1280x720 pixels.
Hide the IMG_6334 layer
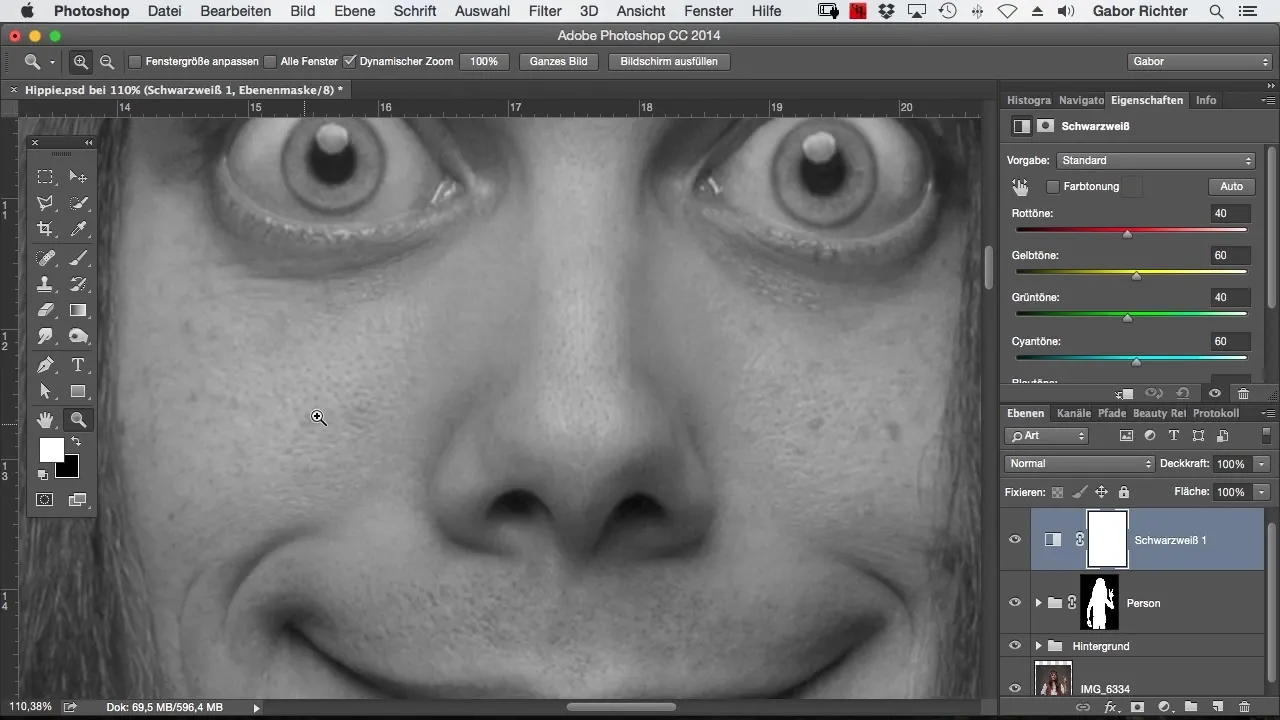point(1015,688)
